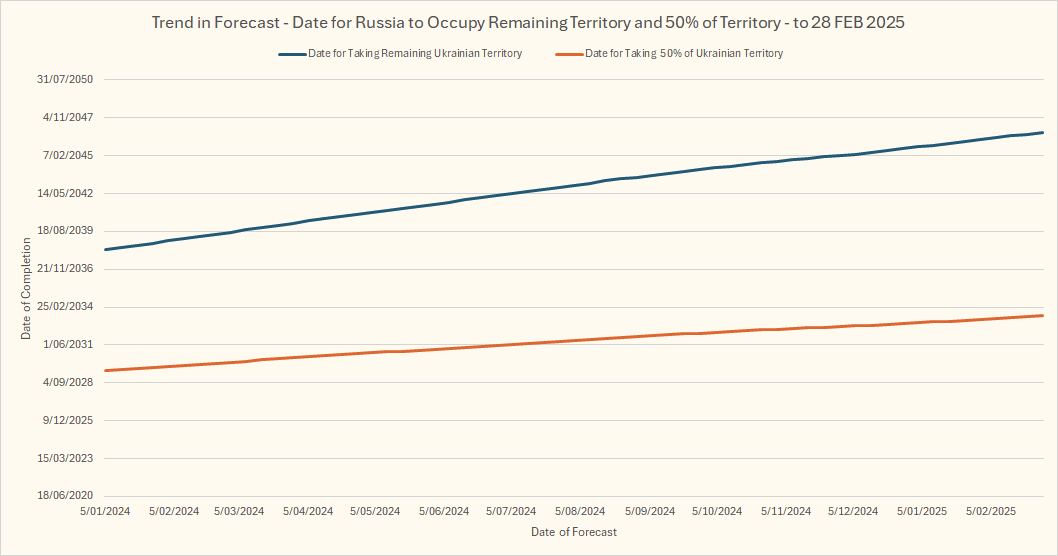
Task: Click the right endpoint of the blue line
Action: point(1043,133)
